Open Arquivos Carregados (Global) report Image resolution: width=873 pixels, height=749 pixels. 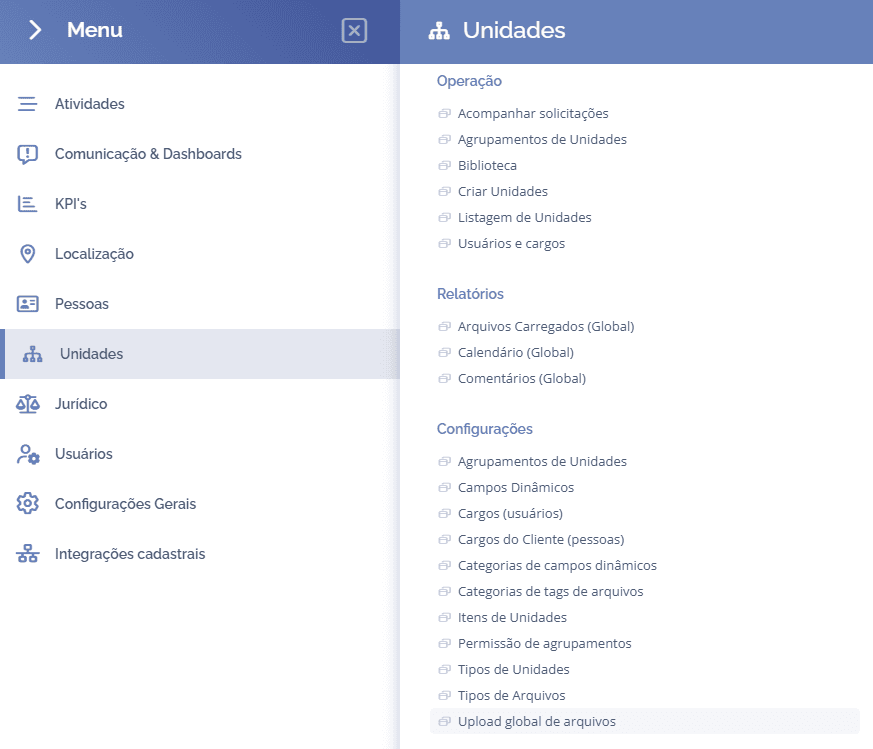[x=546, y=326]
